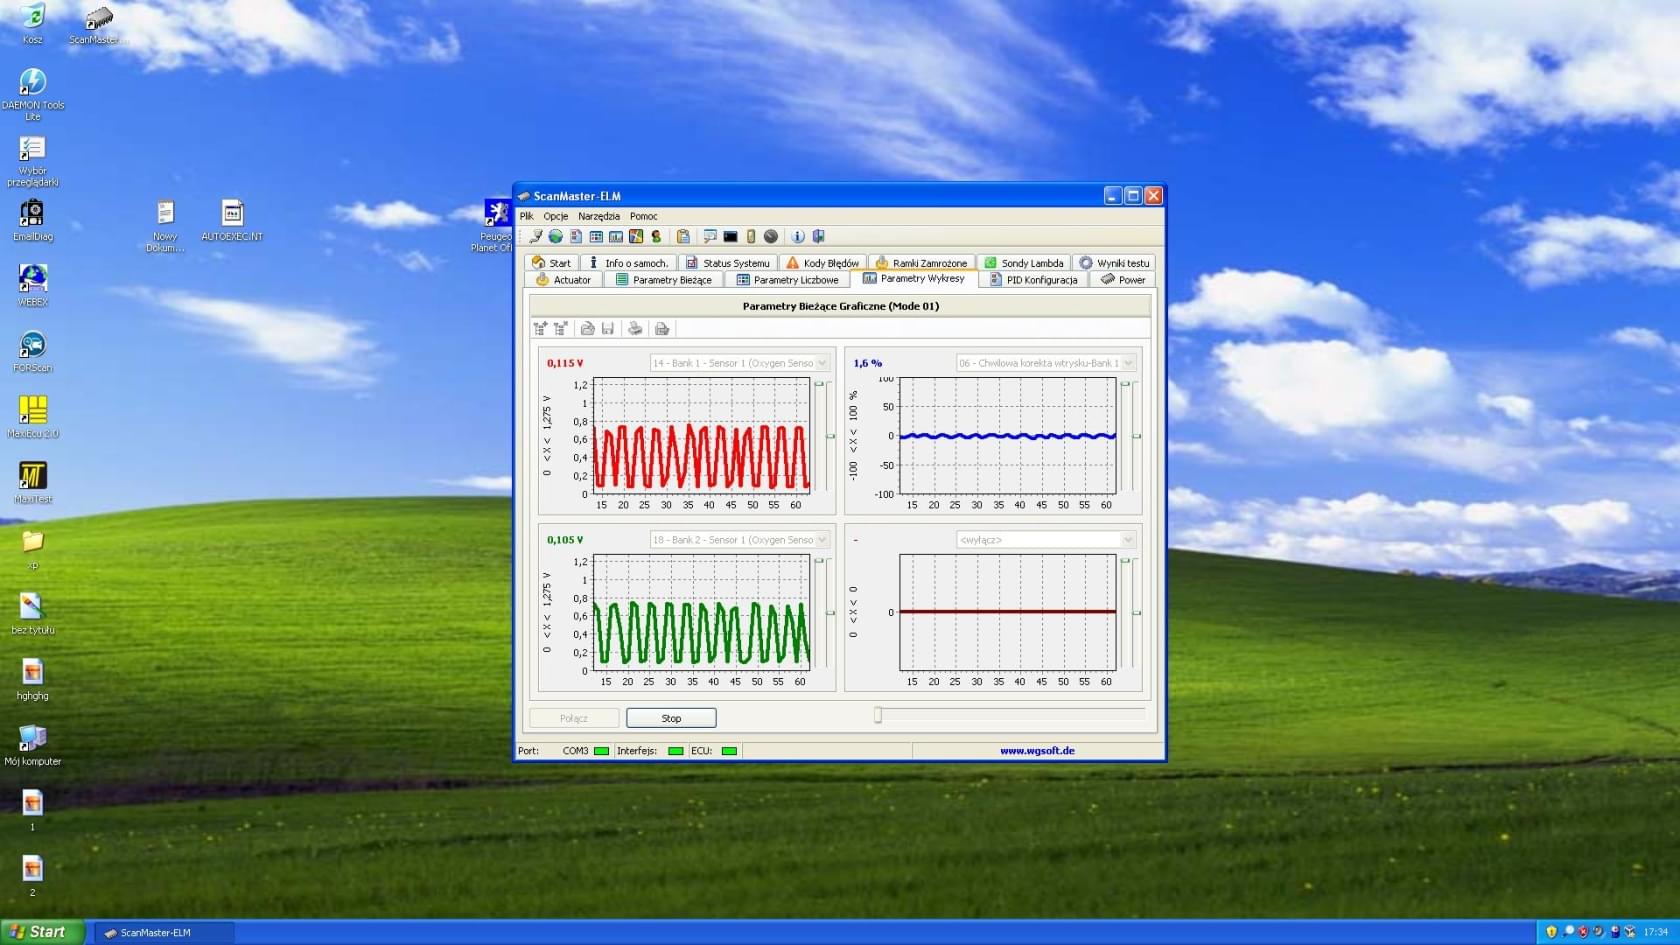Click ScanMaster-ELM taskbar button
1680x945 pixels.
click(165, 933)
